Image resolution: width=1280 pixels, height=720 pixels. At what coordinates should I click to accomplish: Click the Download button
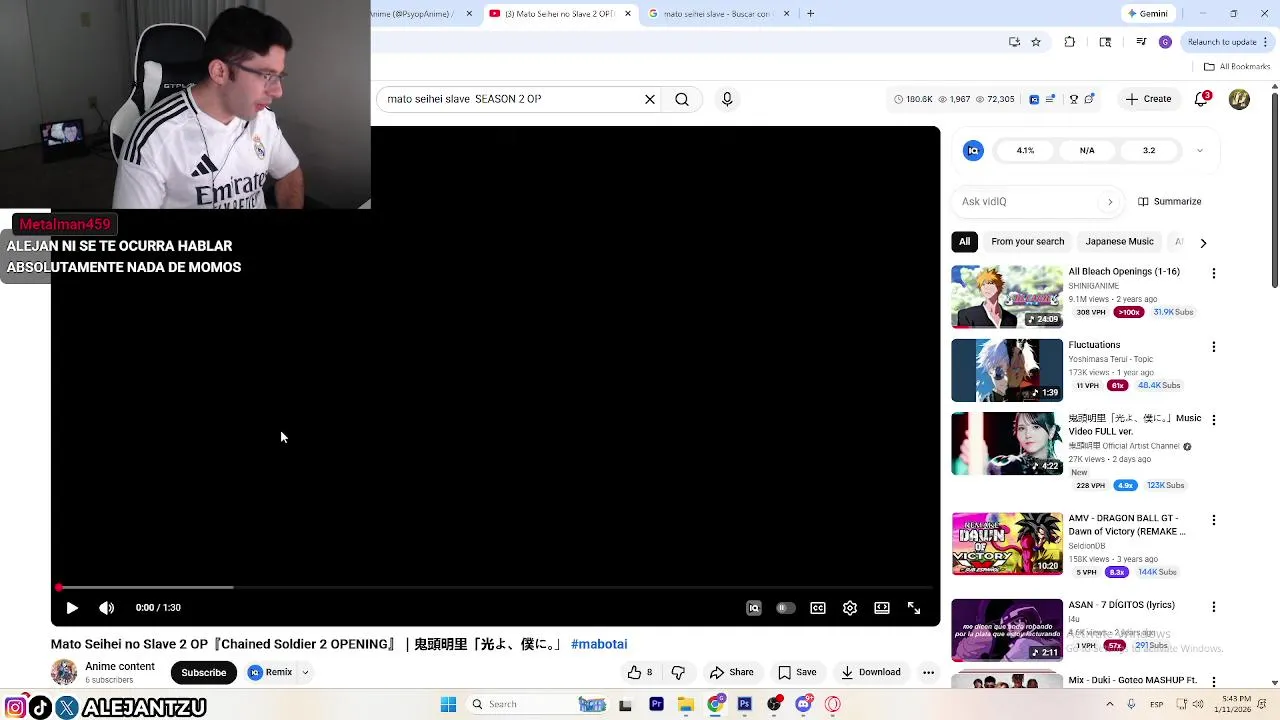point(870,672)
